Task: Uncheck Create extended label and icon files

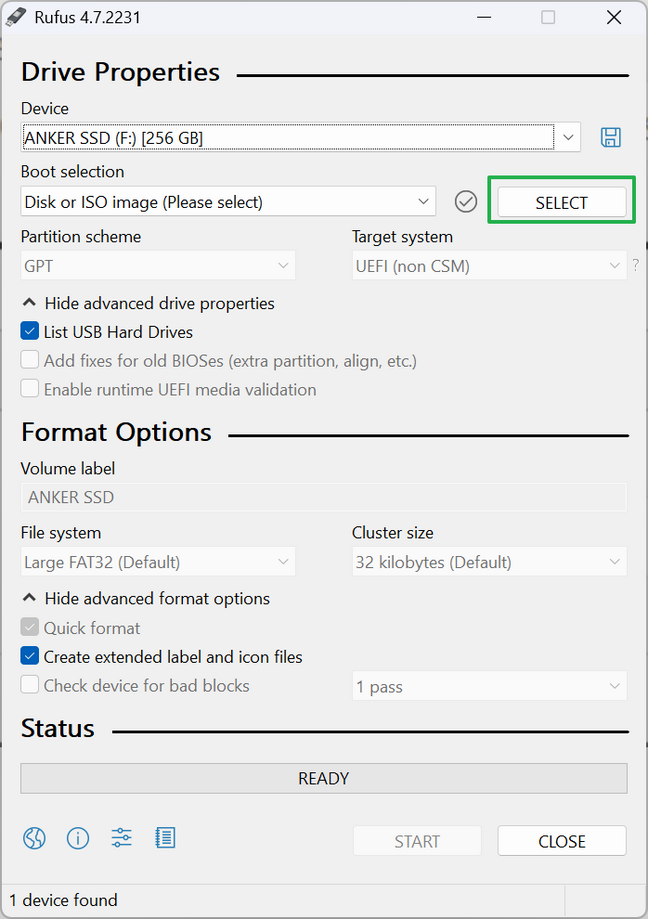Action: [x=27, y=657]
